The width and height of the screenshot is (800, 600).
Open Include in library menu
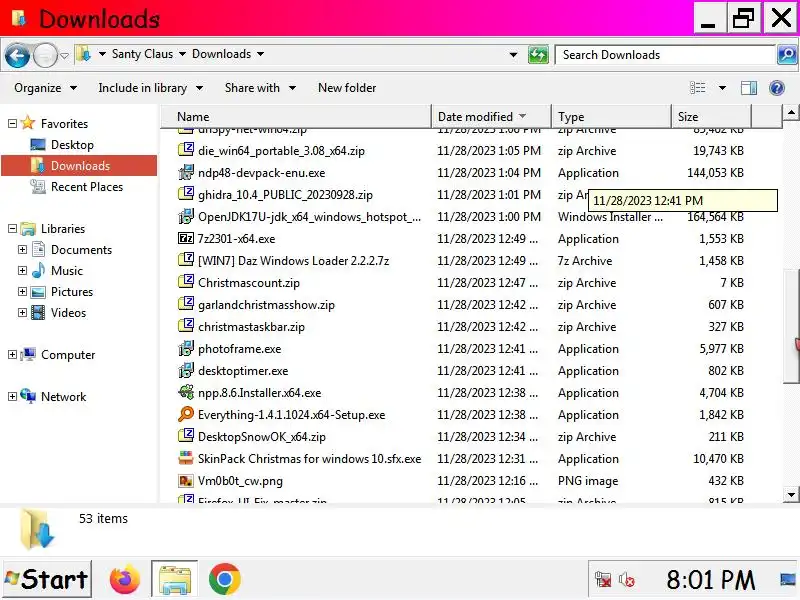(151, 88)
